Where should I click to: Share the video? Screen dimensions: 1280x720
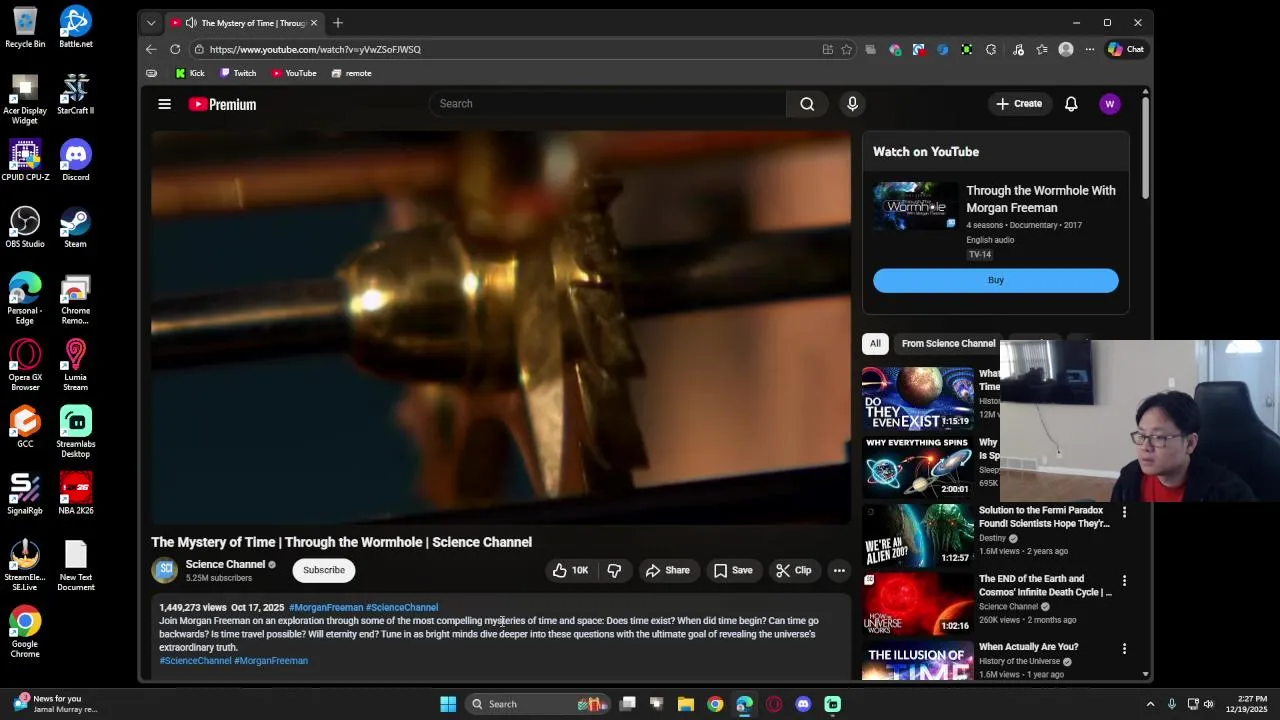tap(667, 570)
